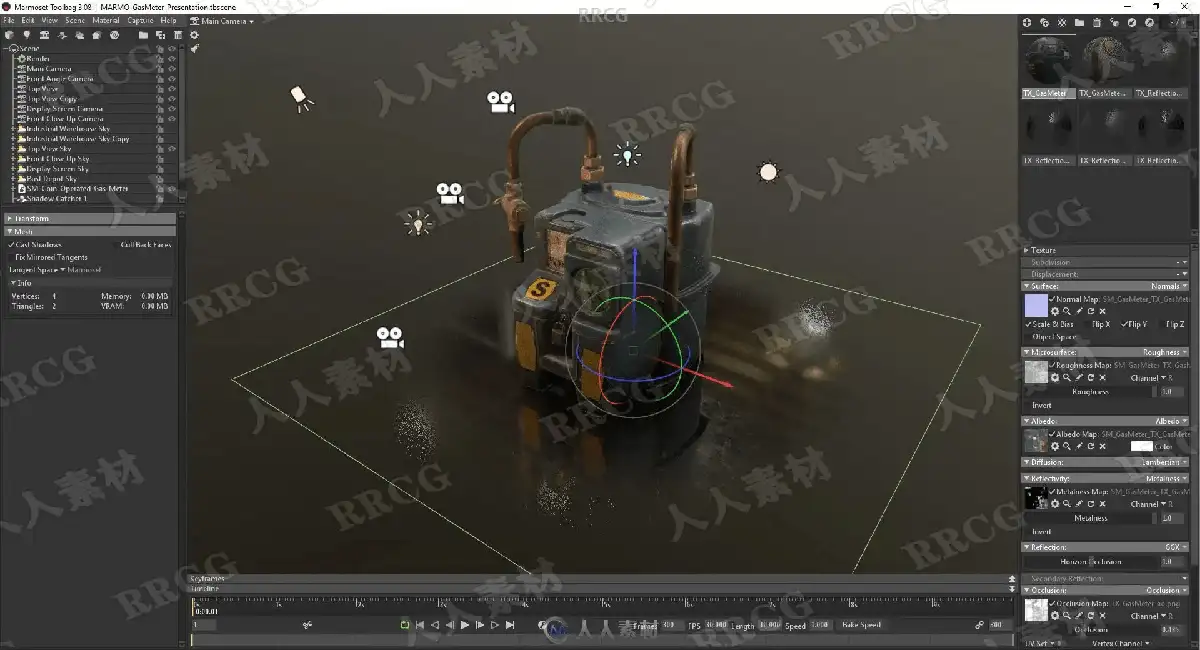Click the lock icon on the Top View row
The height and width of the screenshot is (650, 1200).
coord(160,89)
